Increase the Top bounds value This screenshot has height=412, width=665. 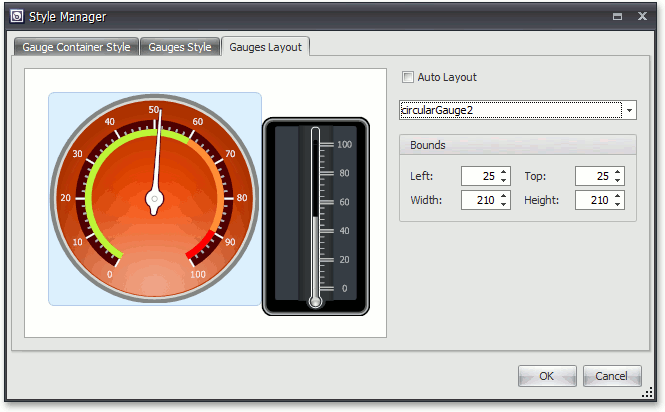pos(618,171)
